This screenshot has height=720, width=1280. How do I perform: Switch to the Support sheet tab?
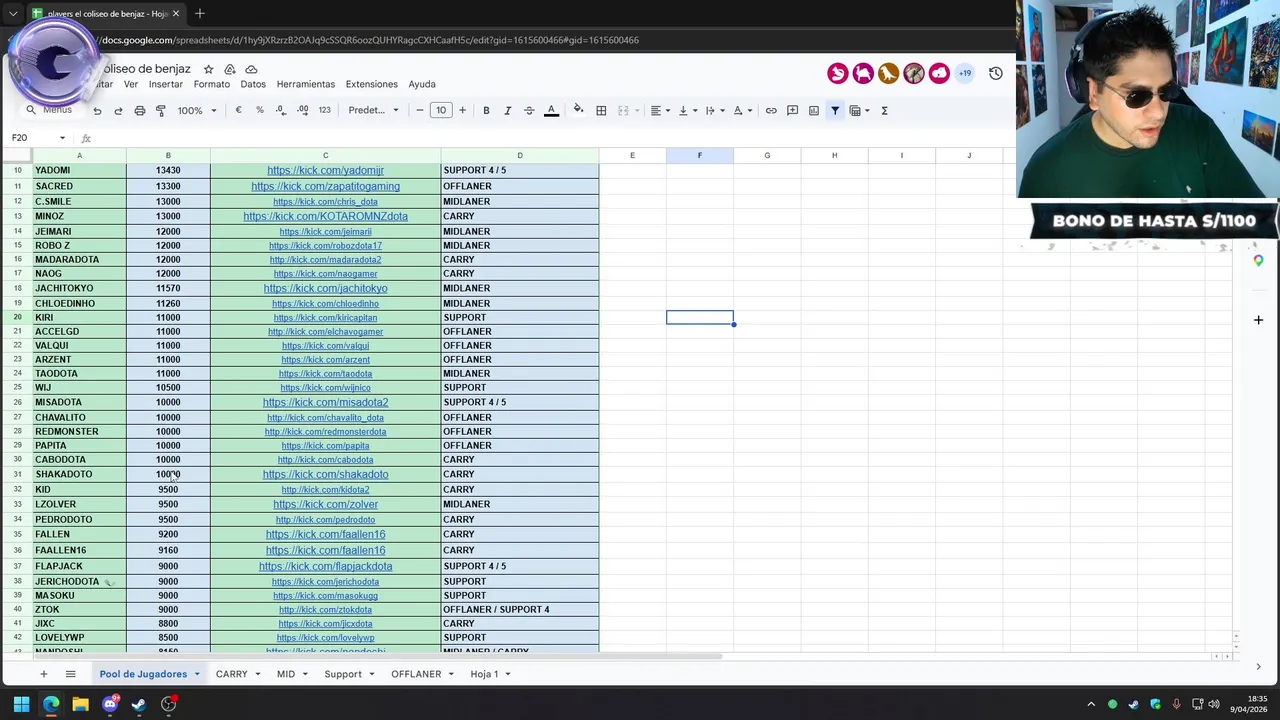pos(343,674)
